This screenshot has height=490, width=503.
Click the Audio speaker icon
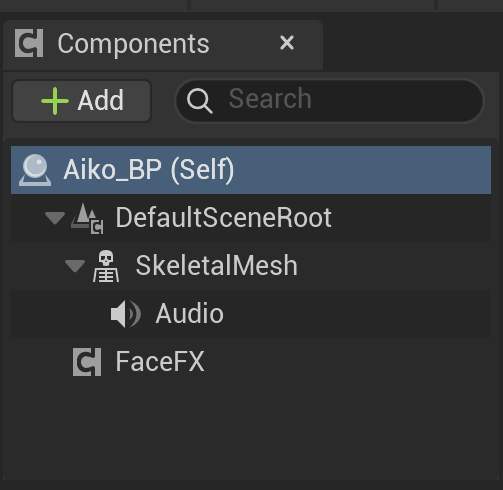click(126, 314)
